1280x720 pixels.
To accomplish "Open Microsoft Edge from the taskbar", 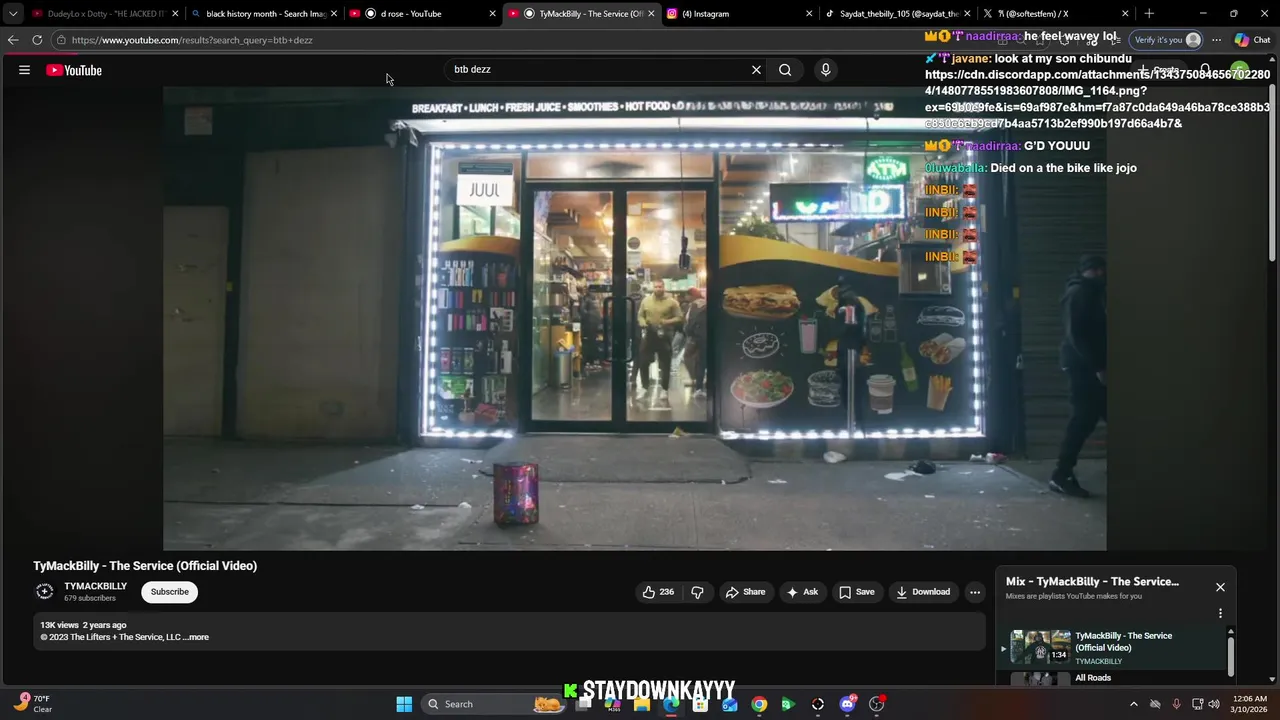I will pos(671,704).
